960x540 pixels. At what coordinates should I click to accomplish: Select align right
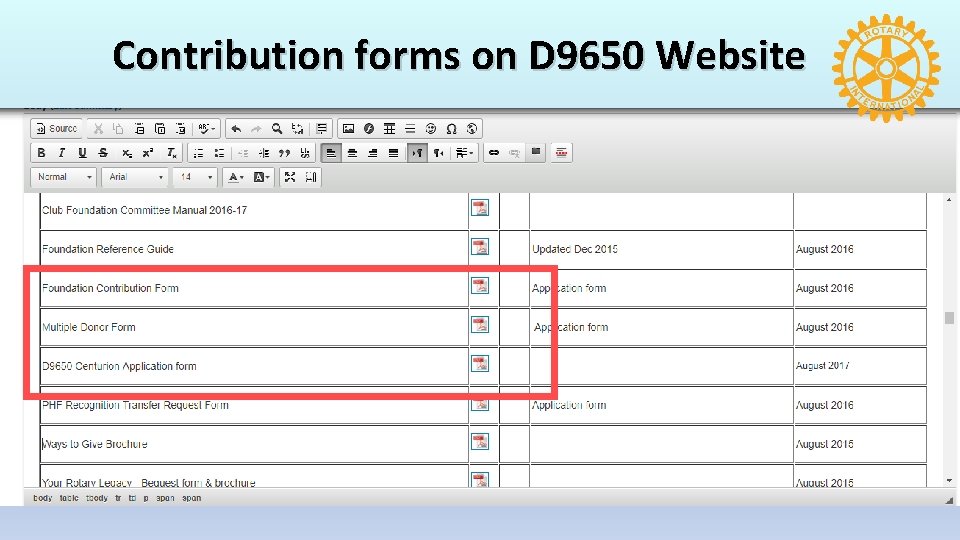point(372,152)
